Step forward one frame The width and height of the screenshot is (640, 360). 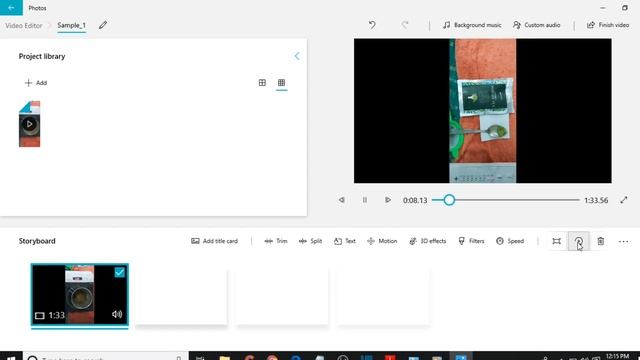[x=387, y=200]
